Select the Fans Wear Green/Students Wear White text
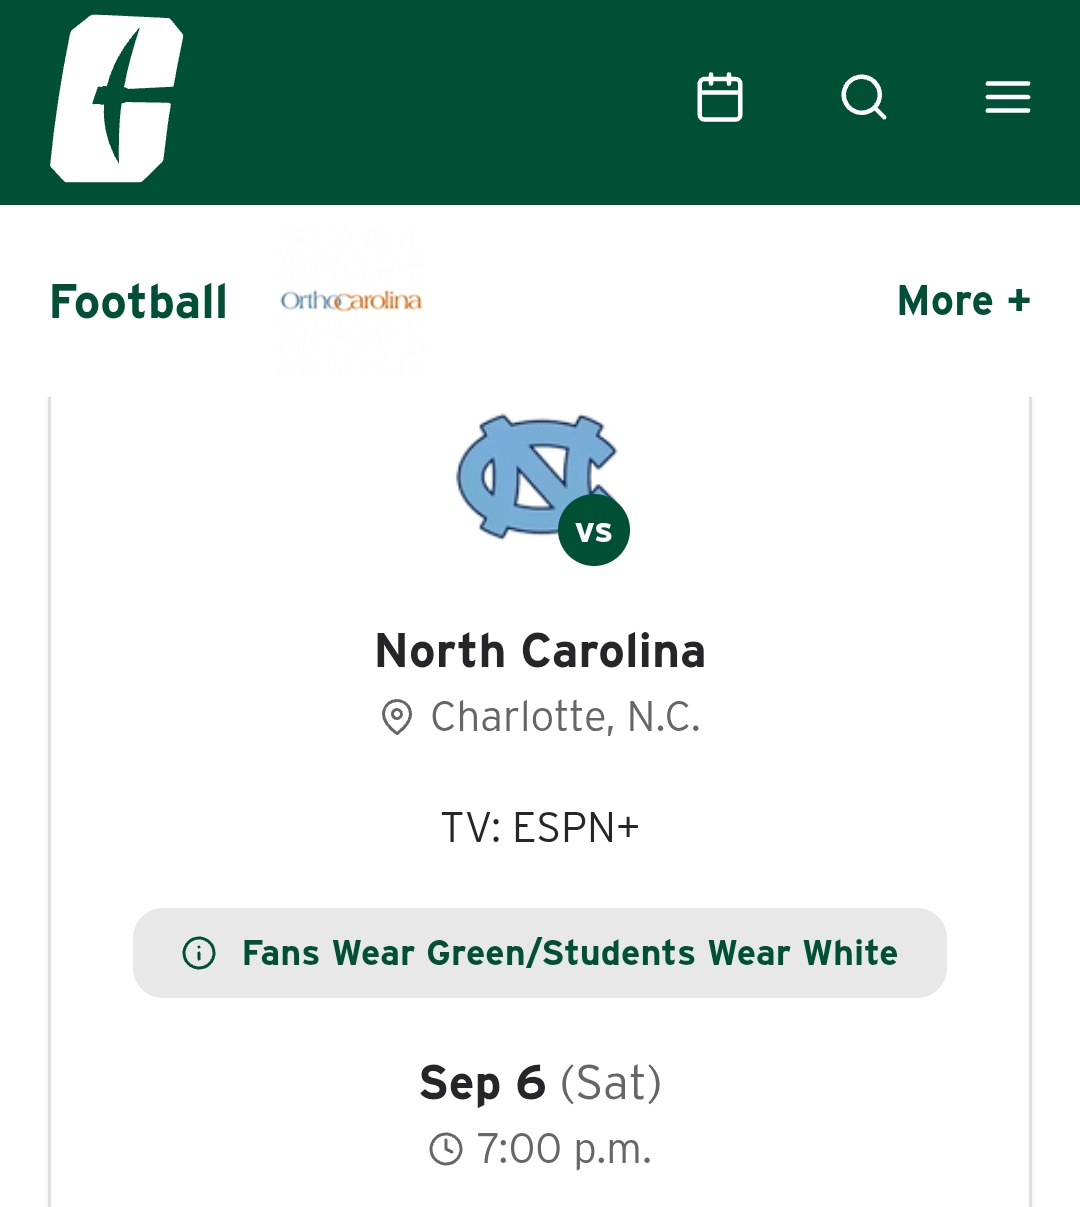Viewport: 1080px width, 1207px height. click(570, 953)
